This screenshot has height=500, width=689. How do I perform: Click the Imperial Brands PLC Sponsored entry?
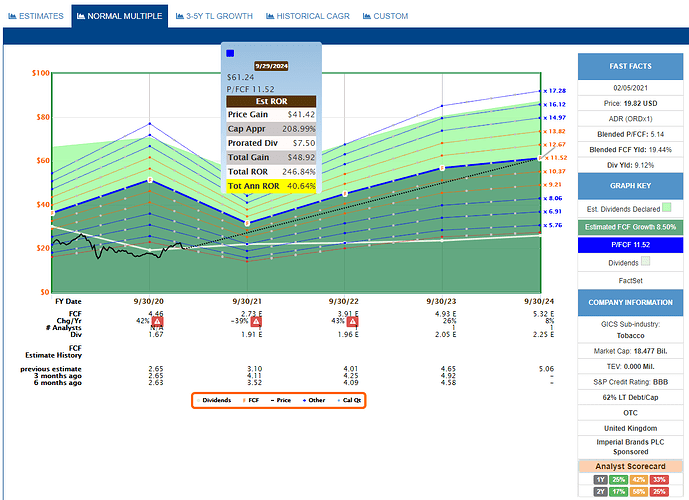tap(630, 447)
